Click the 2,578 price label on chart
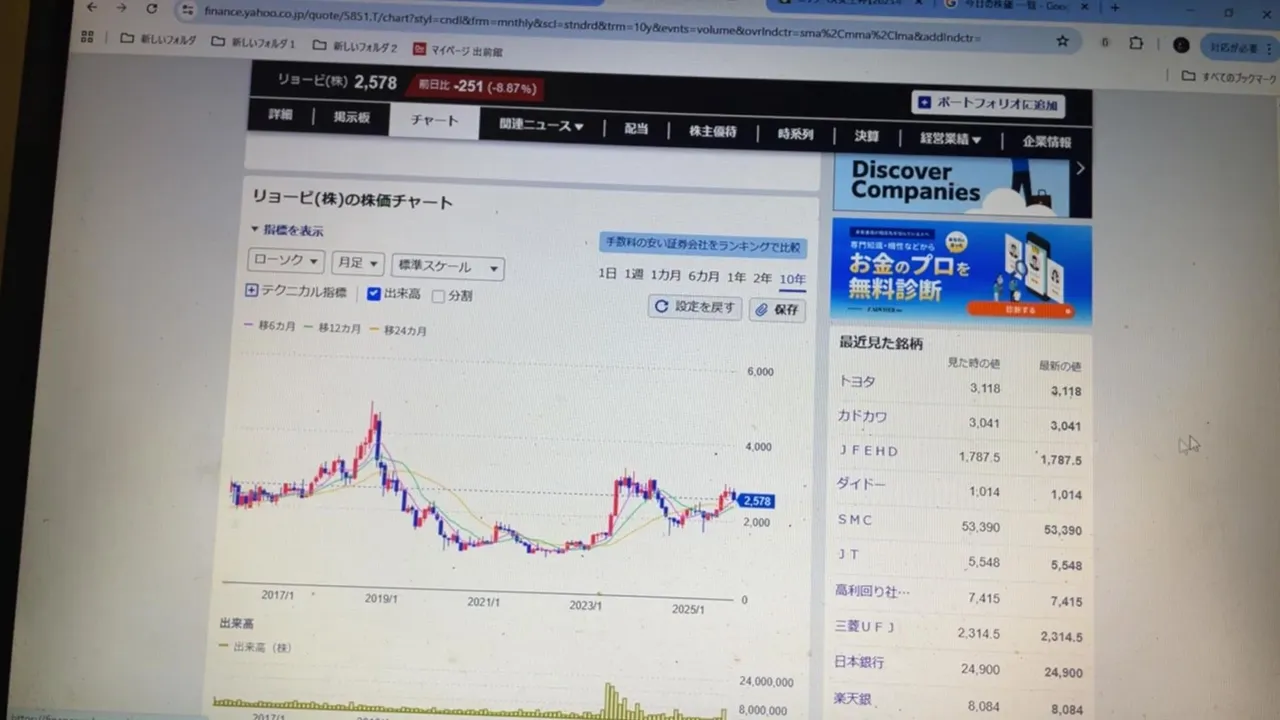 pos(757,501)
